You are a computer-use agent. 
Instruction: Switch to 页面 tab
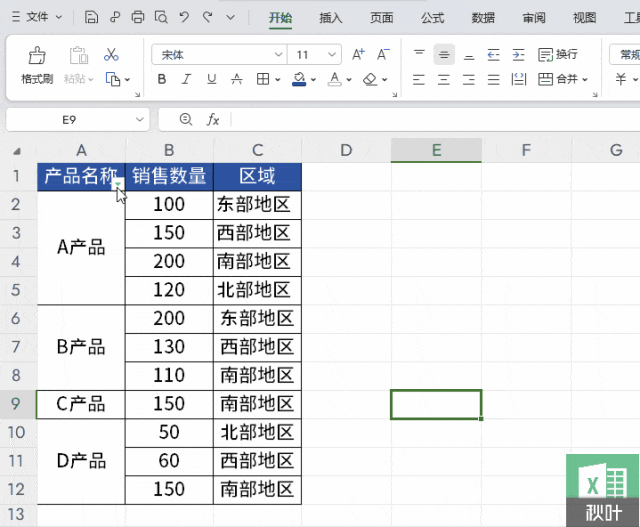coord(382,18)
